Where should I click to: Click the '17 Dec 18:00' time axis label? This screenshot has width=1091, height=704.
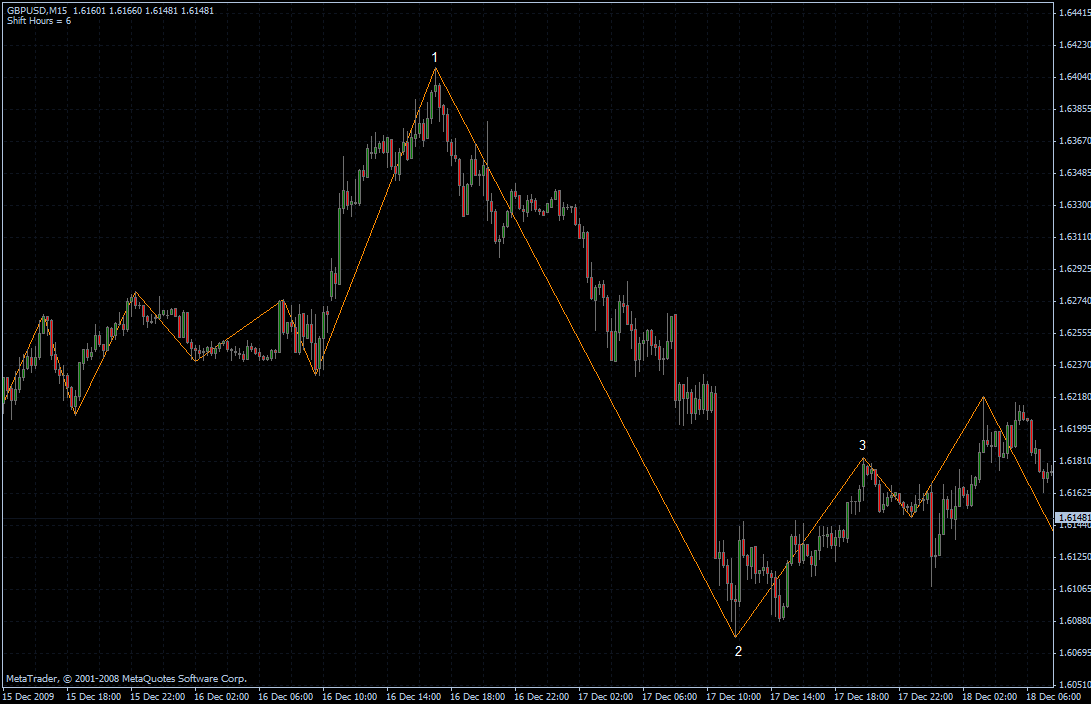click(x=861, y=696)
